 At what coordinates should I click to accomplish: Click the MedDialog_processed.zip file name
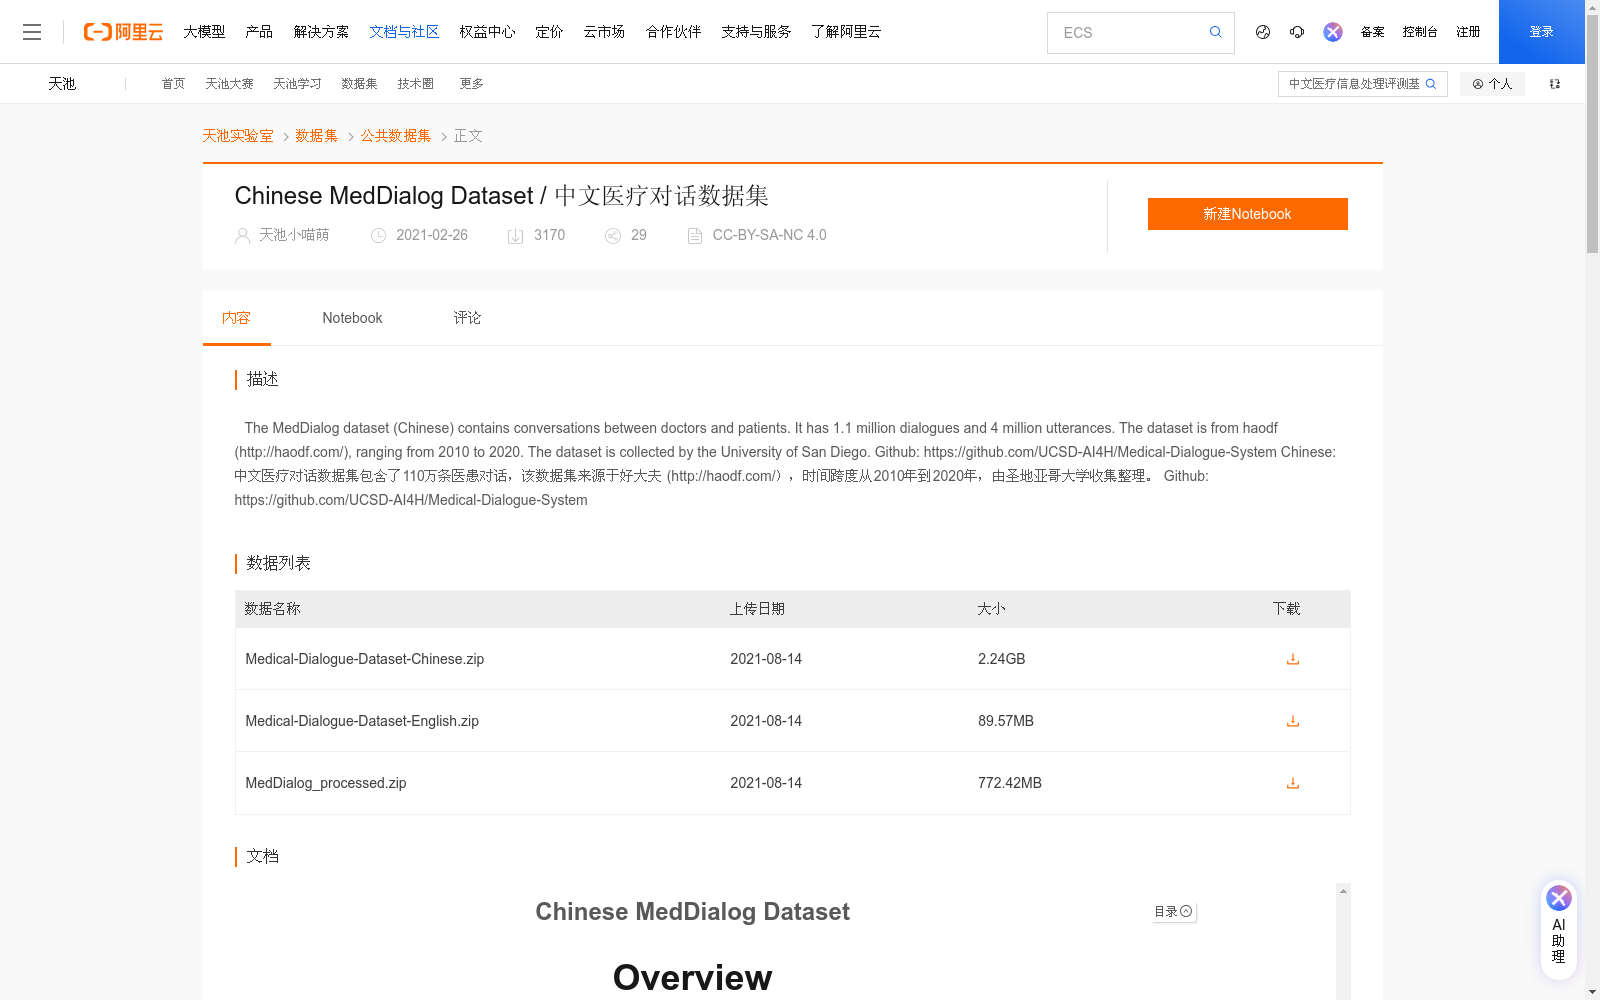tap(326, 783)
